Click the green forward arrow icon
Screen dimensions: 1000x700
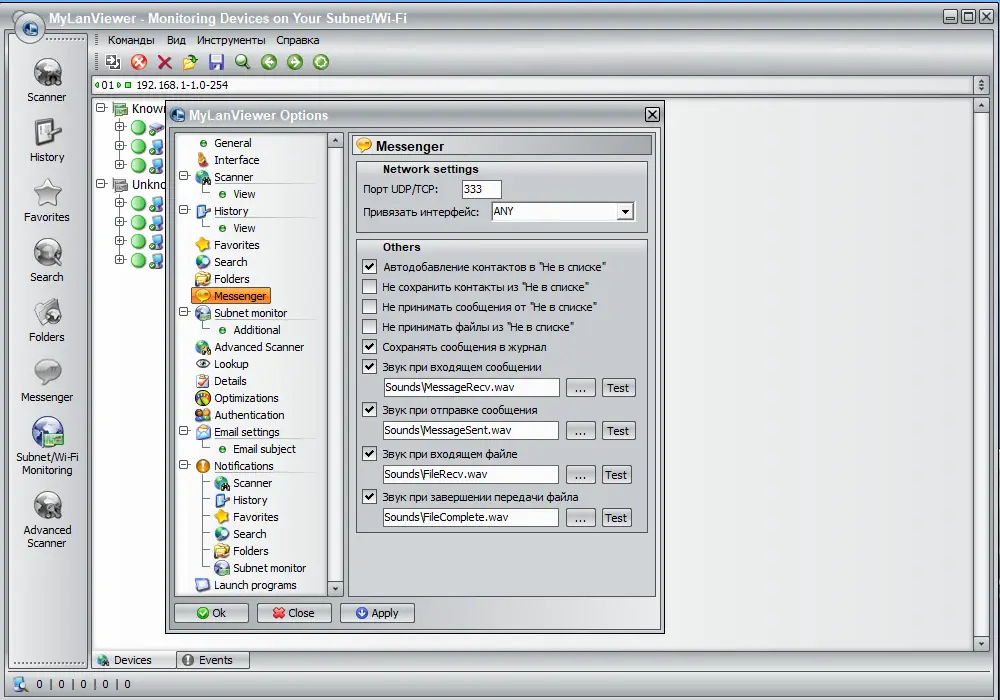[295, 62]
